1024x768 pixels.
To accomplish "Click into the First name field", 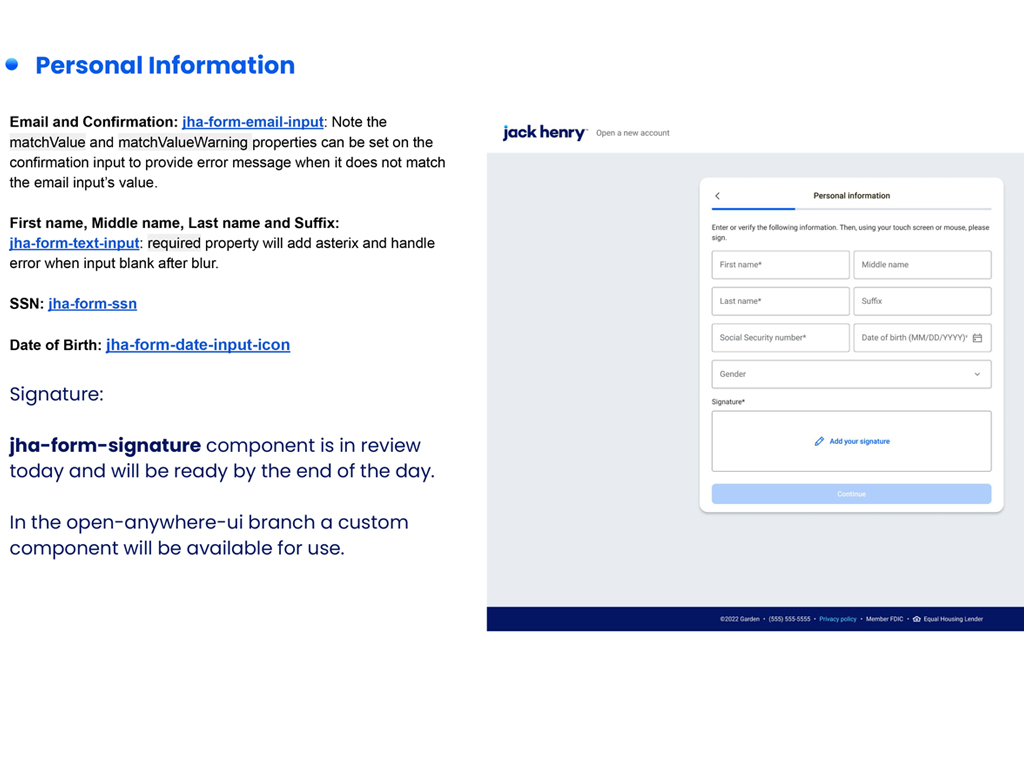I will pyautogui.click(x=780, y=265).
